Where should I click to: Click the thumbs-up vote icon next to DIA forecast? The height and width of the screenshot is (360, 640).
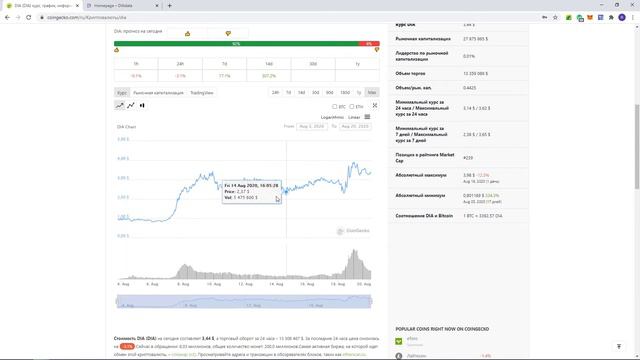coord(187,33)
